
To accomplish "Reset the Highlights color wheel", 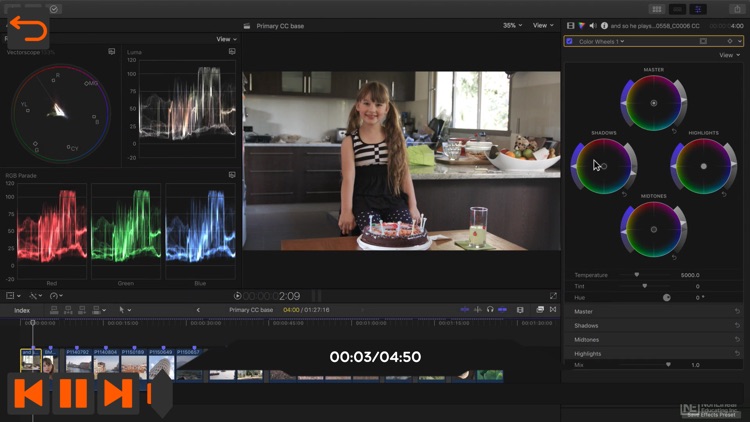I will coord(724,194).
